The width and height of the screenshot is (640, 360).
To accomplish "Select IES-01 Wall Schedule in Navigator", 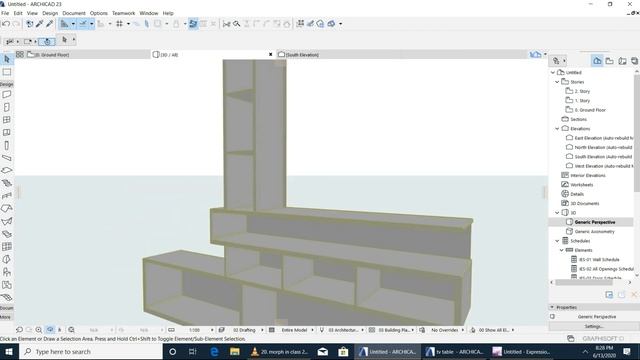I will click(x=599, y=260).
